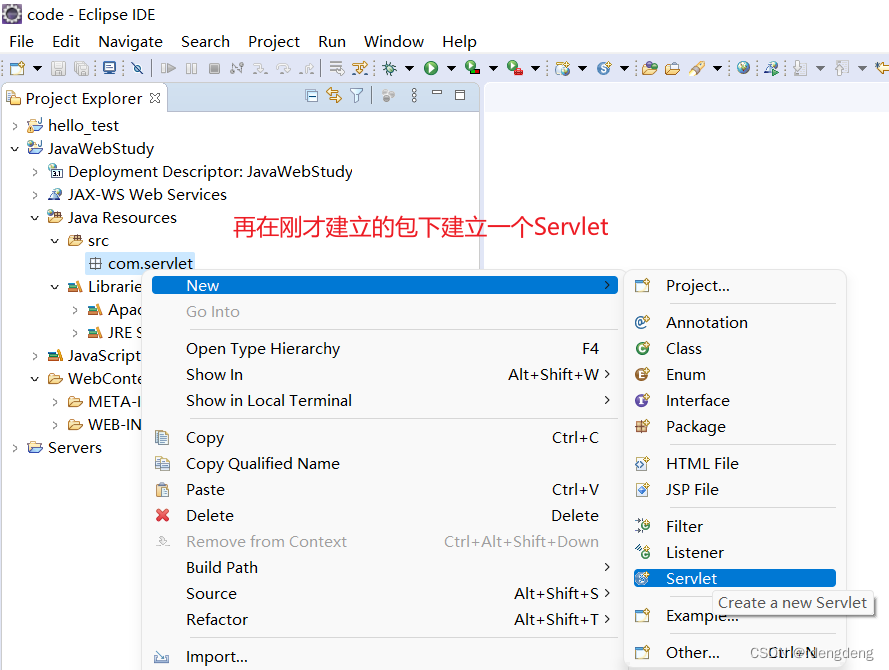889x670 pixels.
Task: Open the Run dropdown arrow
Action: click(451, 69)
